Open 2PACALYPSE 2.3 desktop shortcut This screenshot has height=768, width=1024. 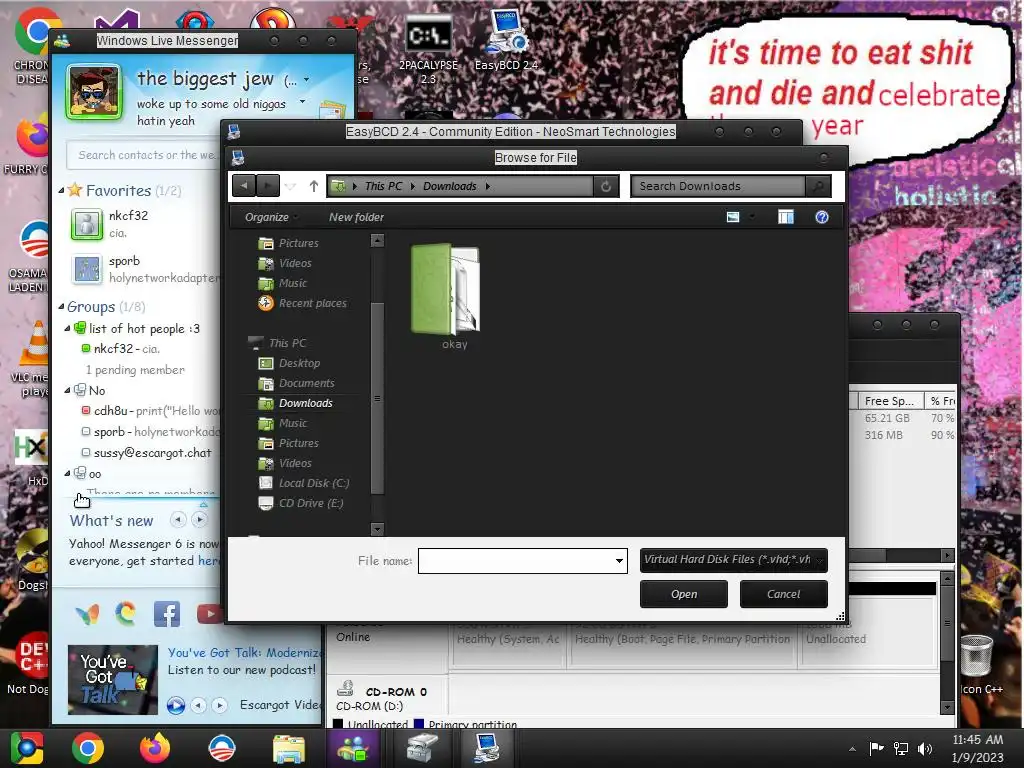pyautogui.click(x=428, y=48)
